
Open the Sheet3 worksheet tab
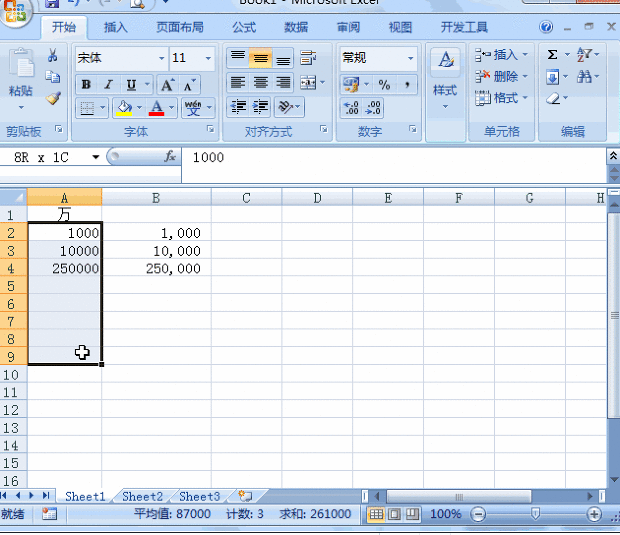click(199, 496)
